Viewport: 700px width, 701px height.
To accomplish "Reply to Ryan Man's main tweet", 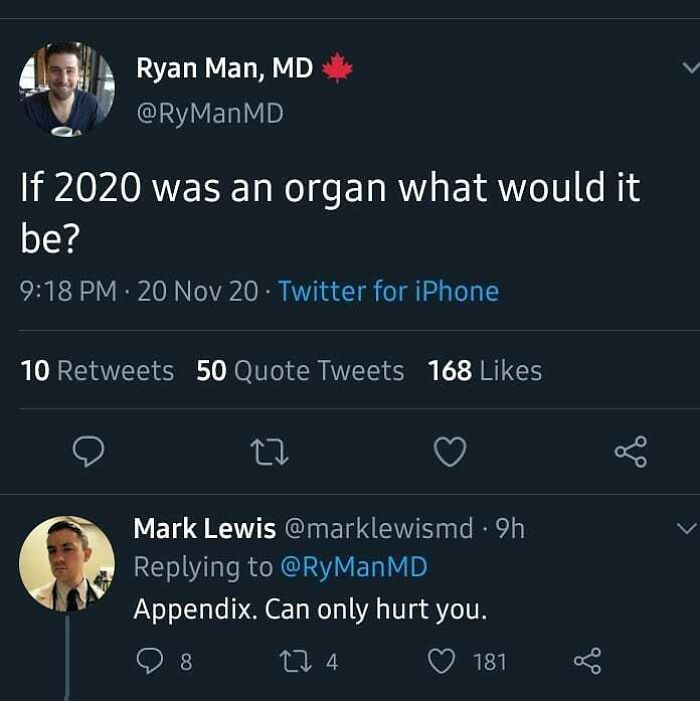I will (89, 453).
